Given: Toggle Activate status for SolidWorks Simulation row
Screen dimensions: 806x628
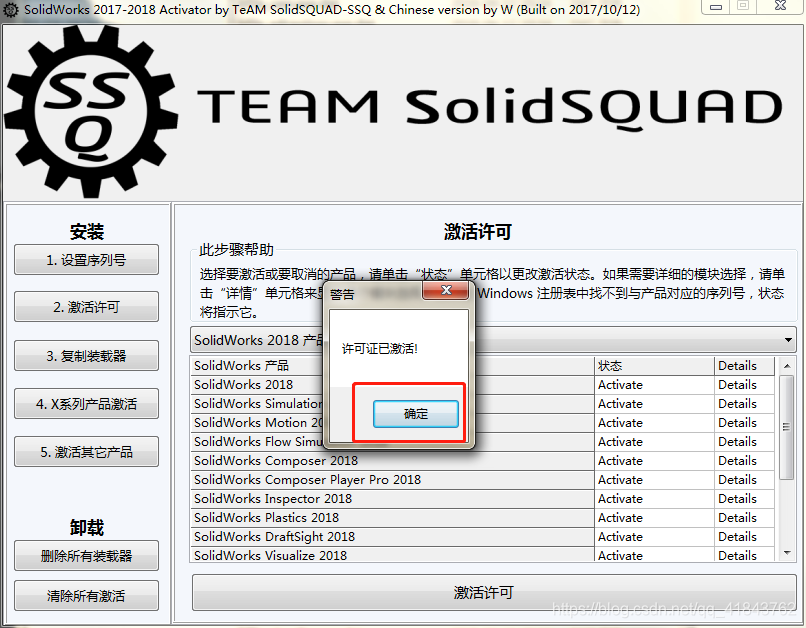Looking at the screenshot, I should click(654, 404).
